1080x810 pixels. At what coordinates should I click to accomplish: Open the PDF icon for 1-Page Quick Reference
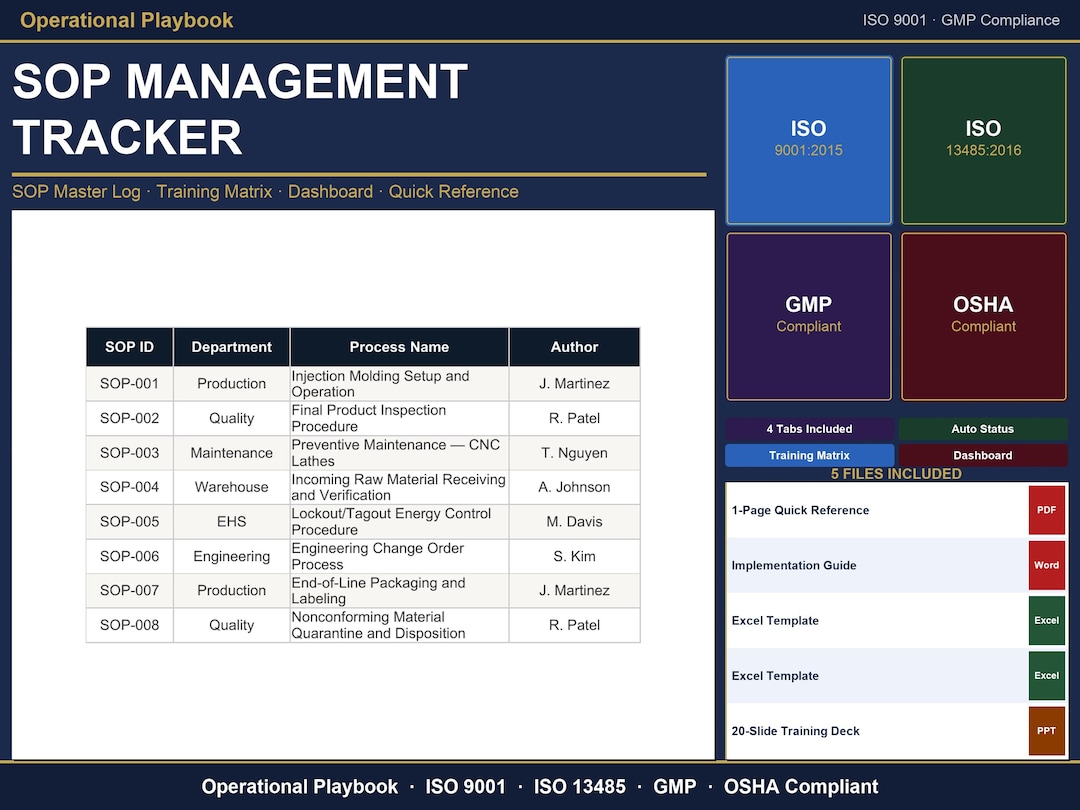click(1046, 510)
